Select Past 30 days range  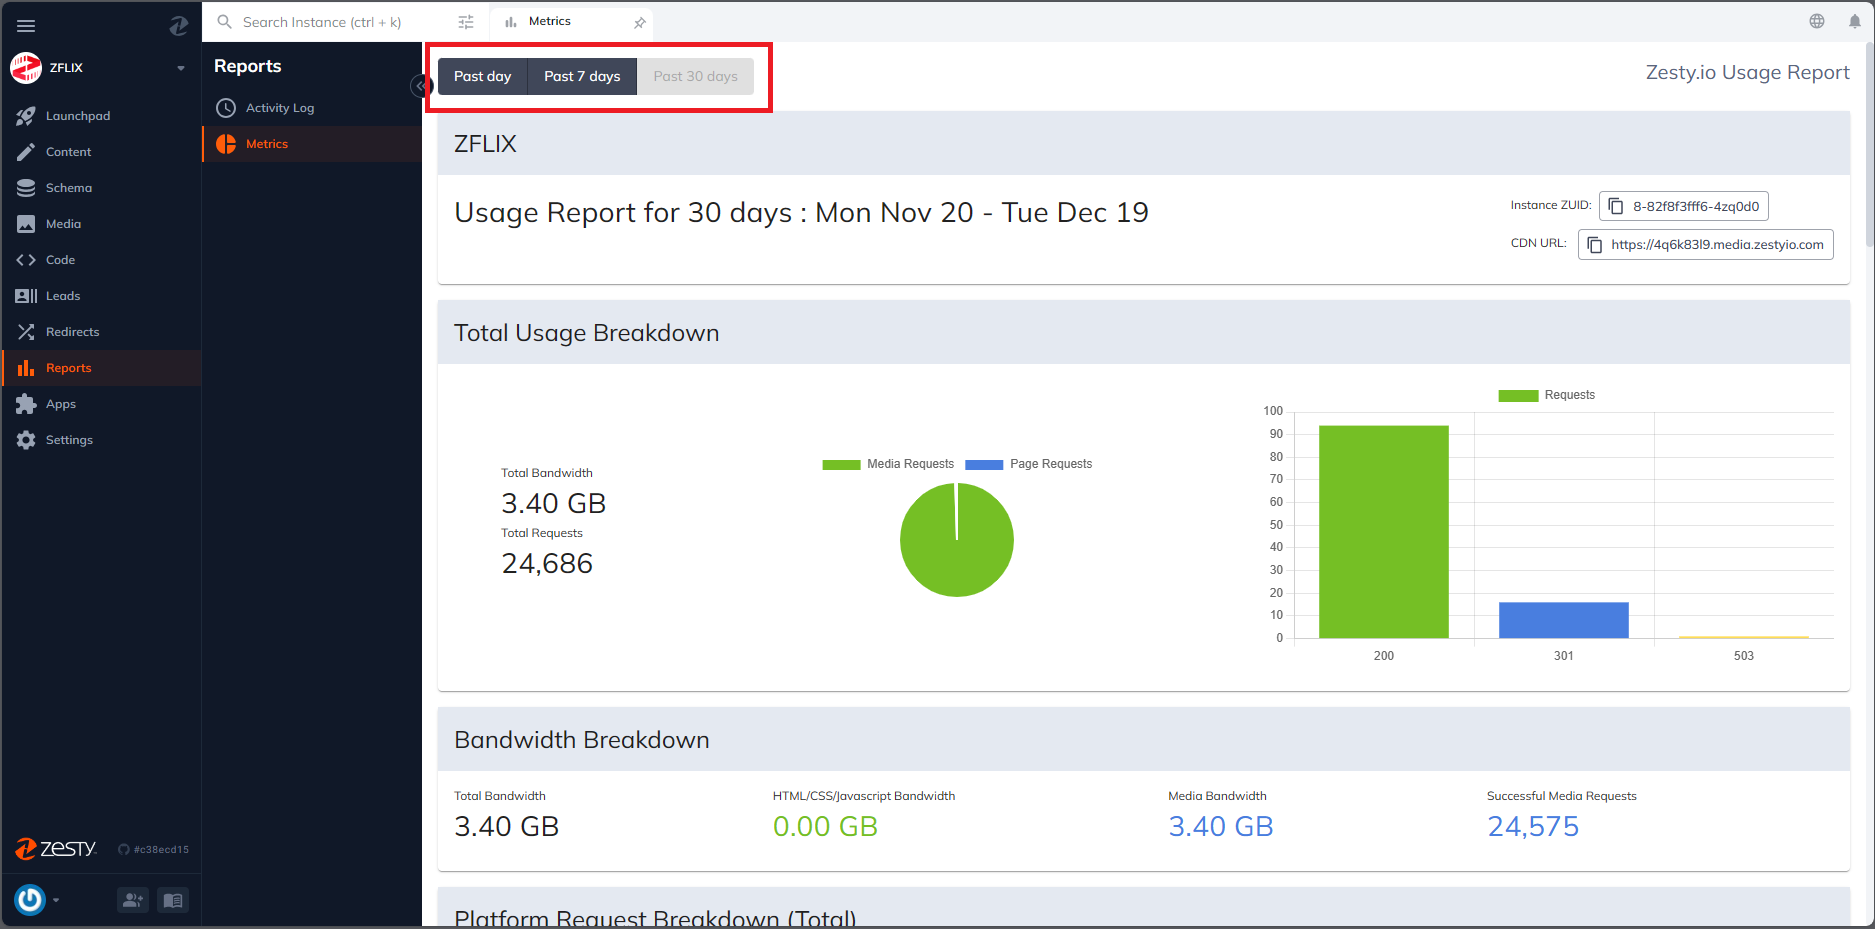tap(696, 76)
